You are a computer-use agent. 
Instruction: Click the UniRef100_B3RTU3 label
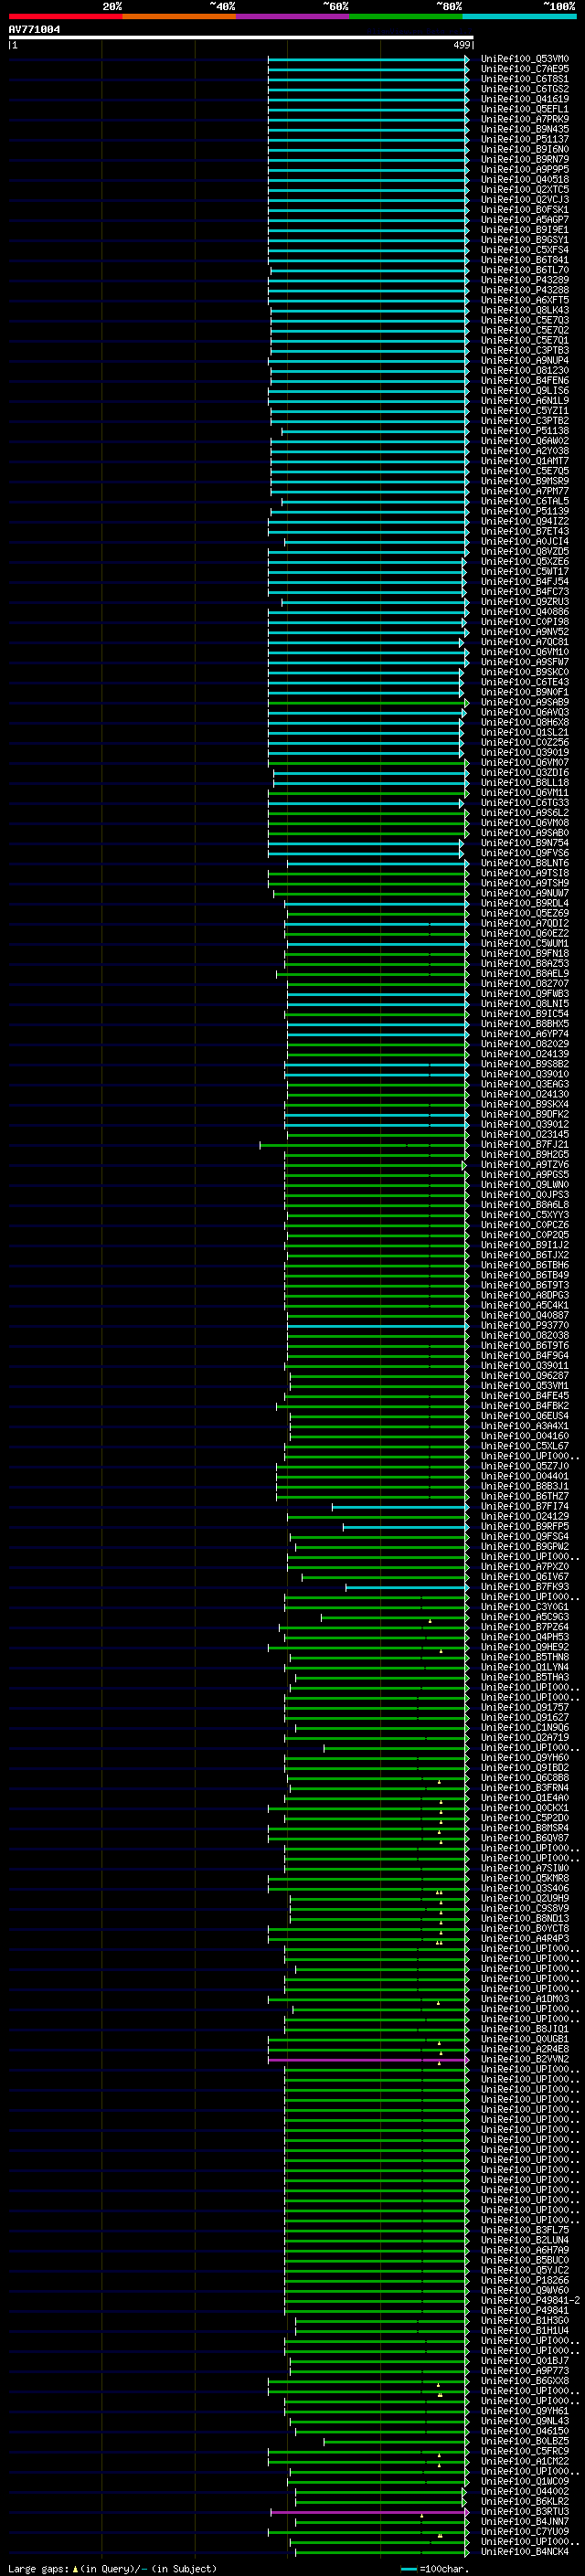(x=524, y=2512)
